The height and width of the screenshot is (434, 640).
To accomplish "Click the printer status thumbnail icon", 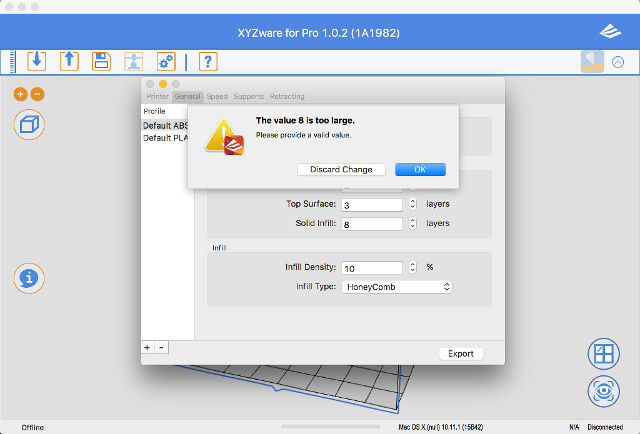I will coord(592,62).
